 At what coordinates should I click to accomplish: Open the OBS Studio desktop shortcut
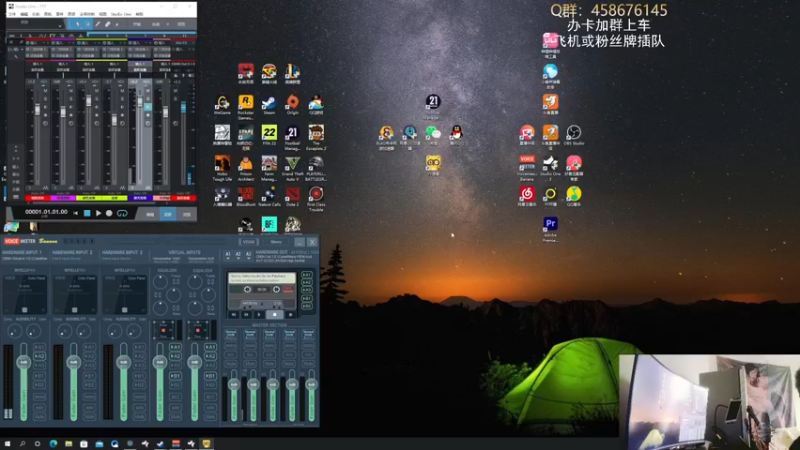pyautogui.click(x=574, y=136)
